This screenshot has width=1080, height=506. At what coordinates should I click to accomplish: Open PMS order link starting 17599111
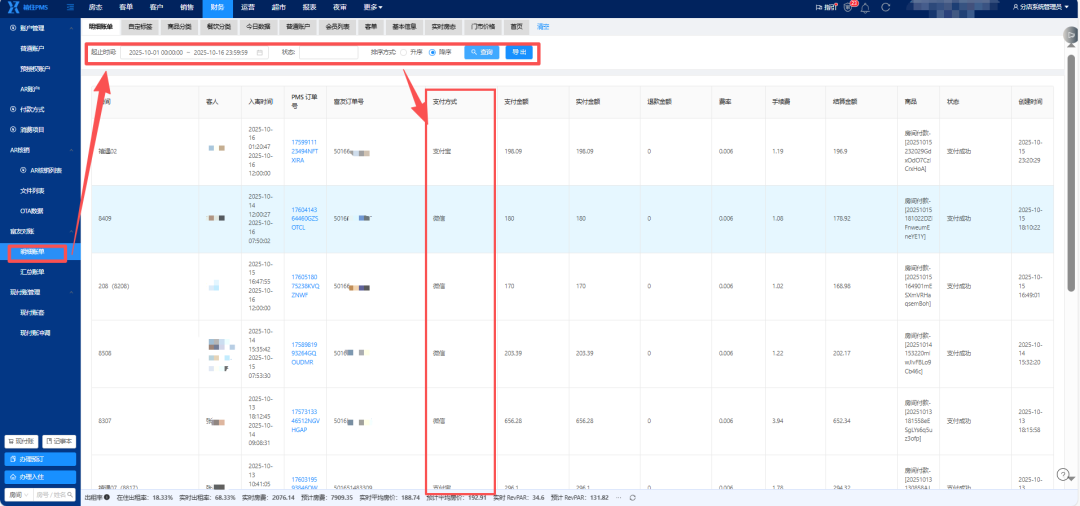click(x=304, y=151)
